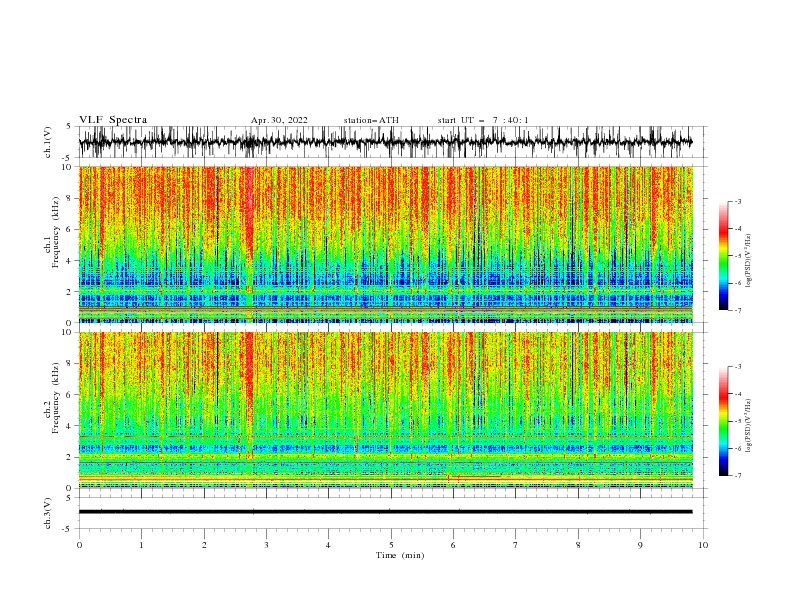This screenshot has height=612, width=792.
Task: Click the time-axis tick label "3"
Action: [x=266, y=545]
